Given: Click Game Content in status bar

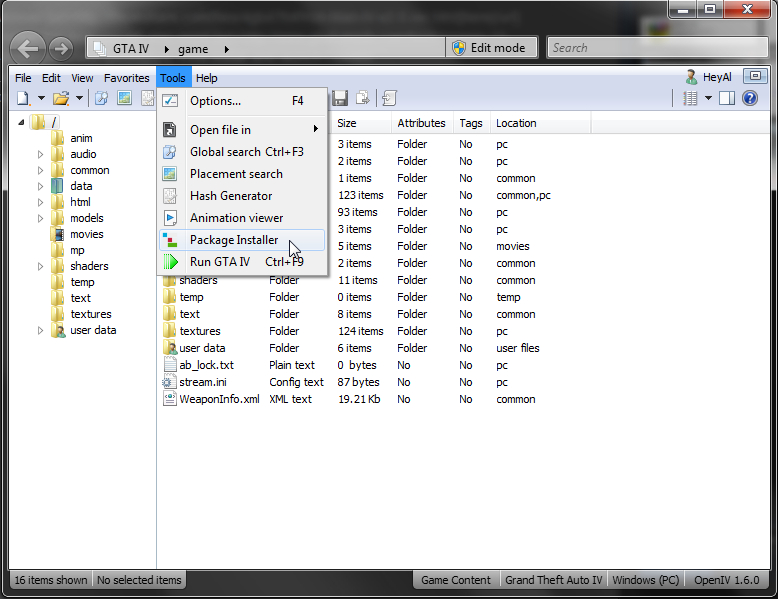Looking at the screenshot, I should tap(455, 580).
